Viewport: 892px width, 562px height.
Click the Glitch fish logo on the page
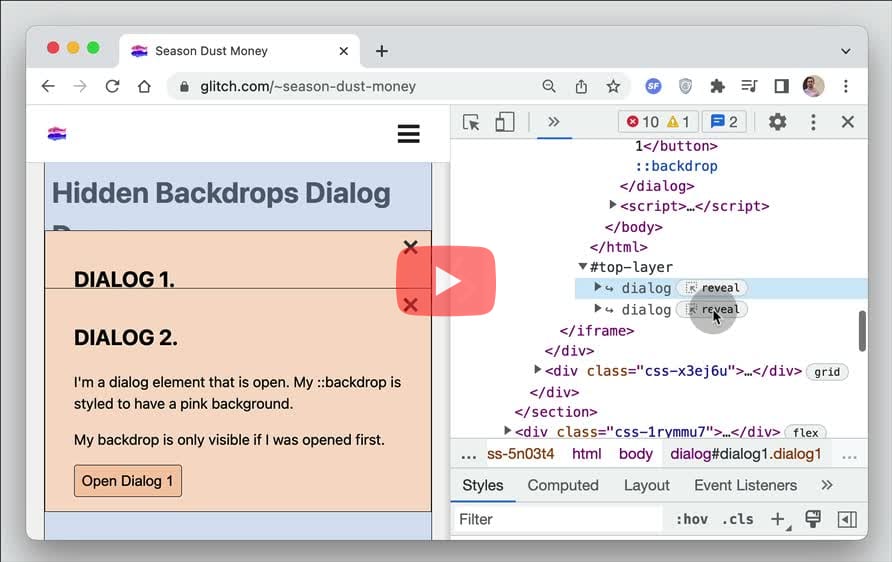57,134
